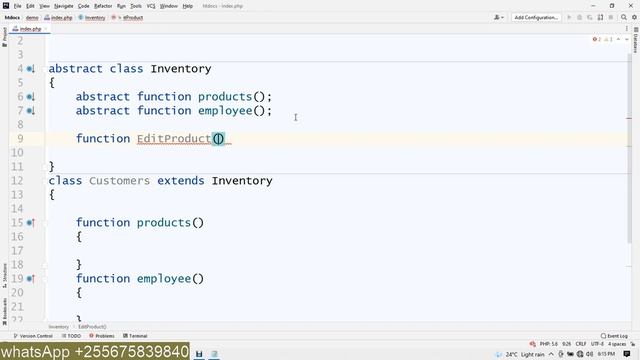Screen dimensions: 640x360
Task: Click the taskbar clock showing 9:15 PM
Action: coord(606,354)
